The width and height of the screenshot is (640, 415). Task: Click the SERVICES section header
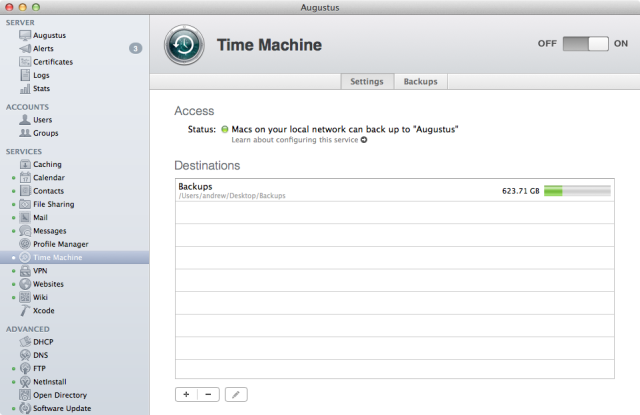pyautogui.click(x=24, y=151)
